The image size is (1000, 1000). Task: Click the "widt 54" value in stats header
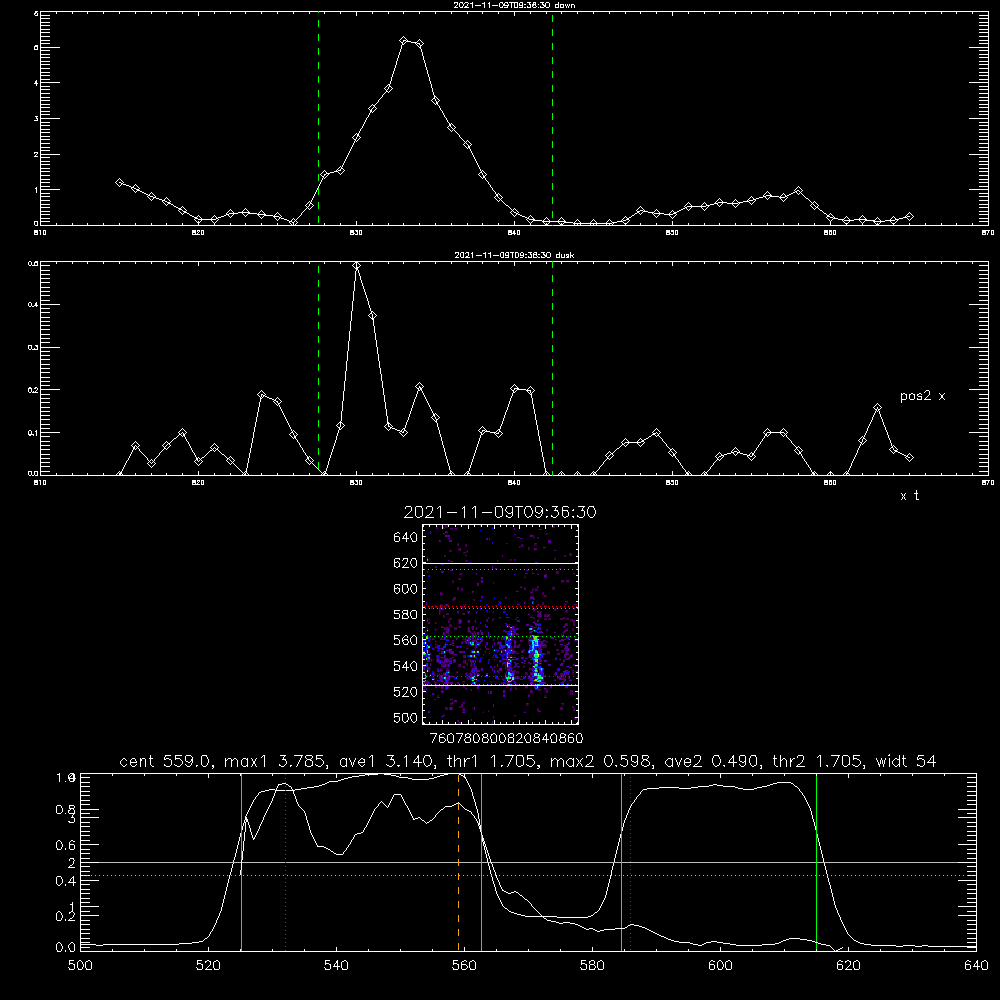click(x=906, y=761)
